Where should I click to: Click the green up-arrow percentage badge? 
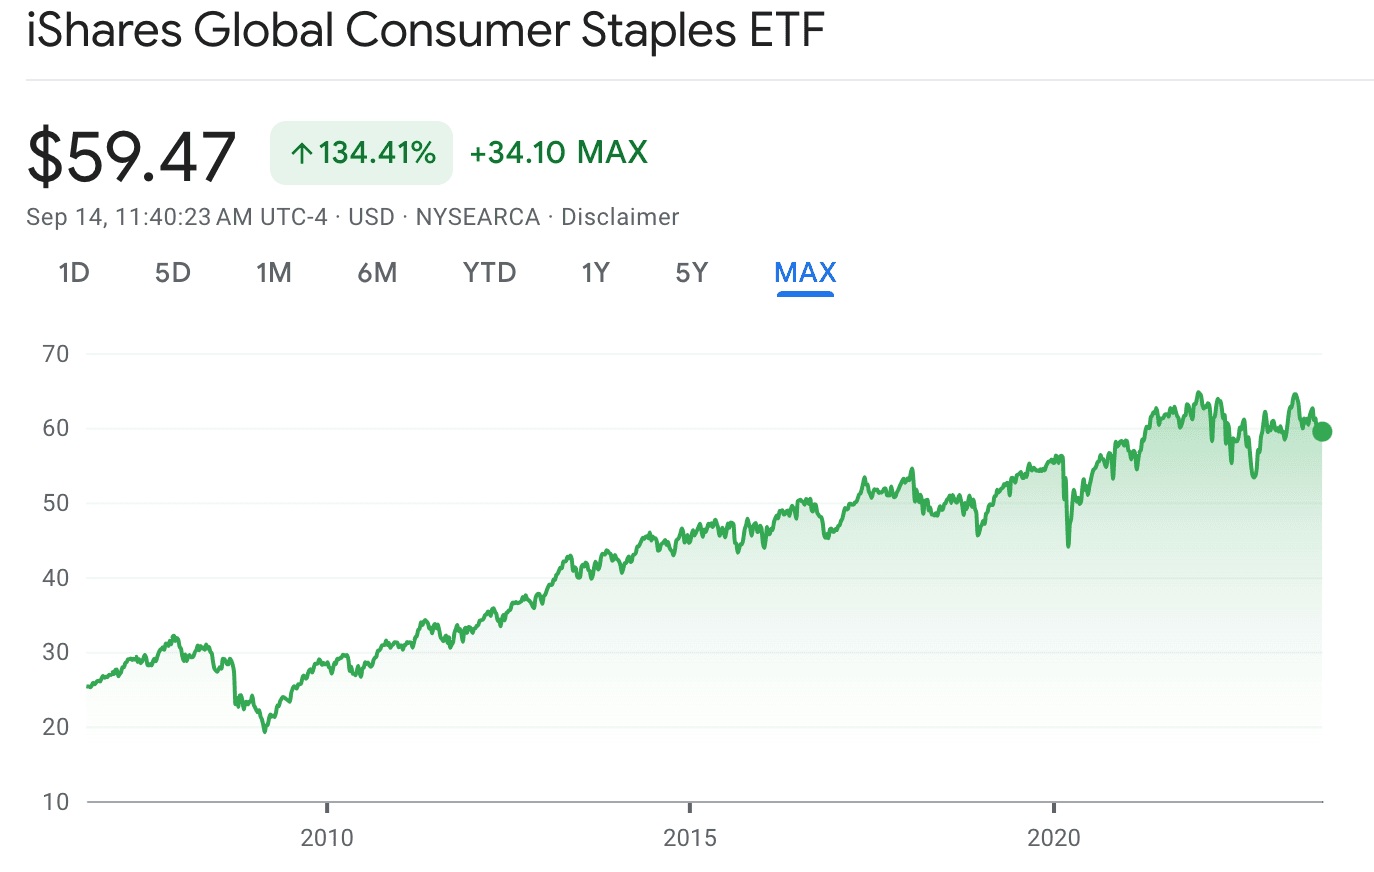point(361,153)
